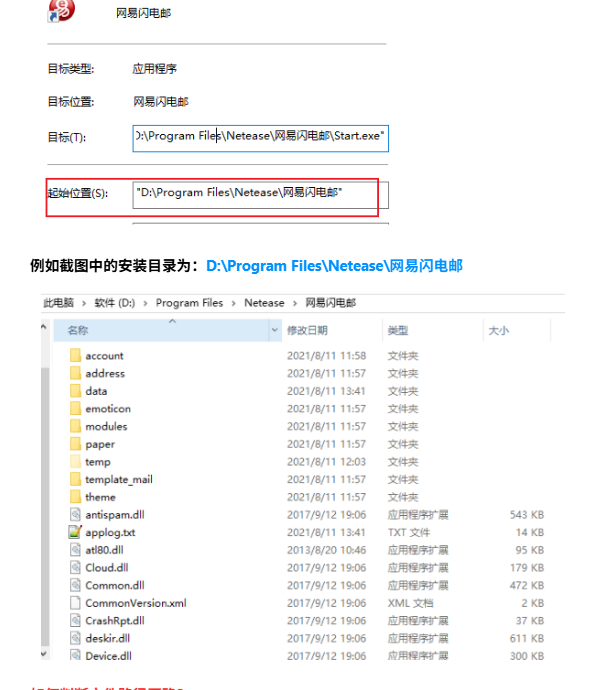Viewport: 598px width, 690px height.
Task: Click the Device.dll file icon
Action: tap(75, 655)
